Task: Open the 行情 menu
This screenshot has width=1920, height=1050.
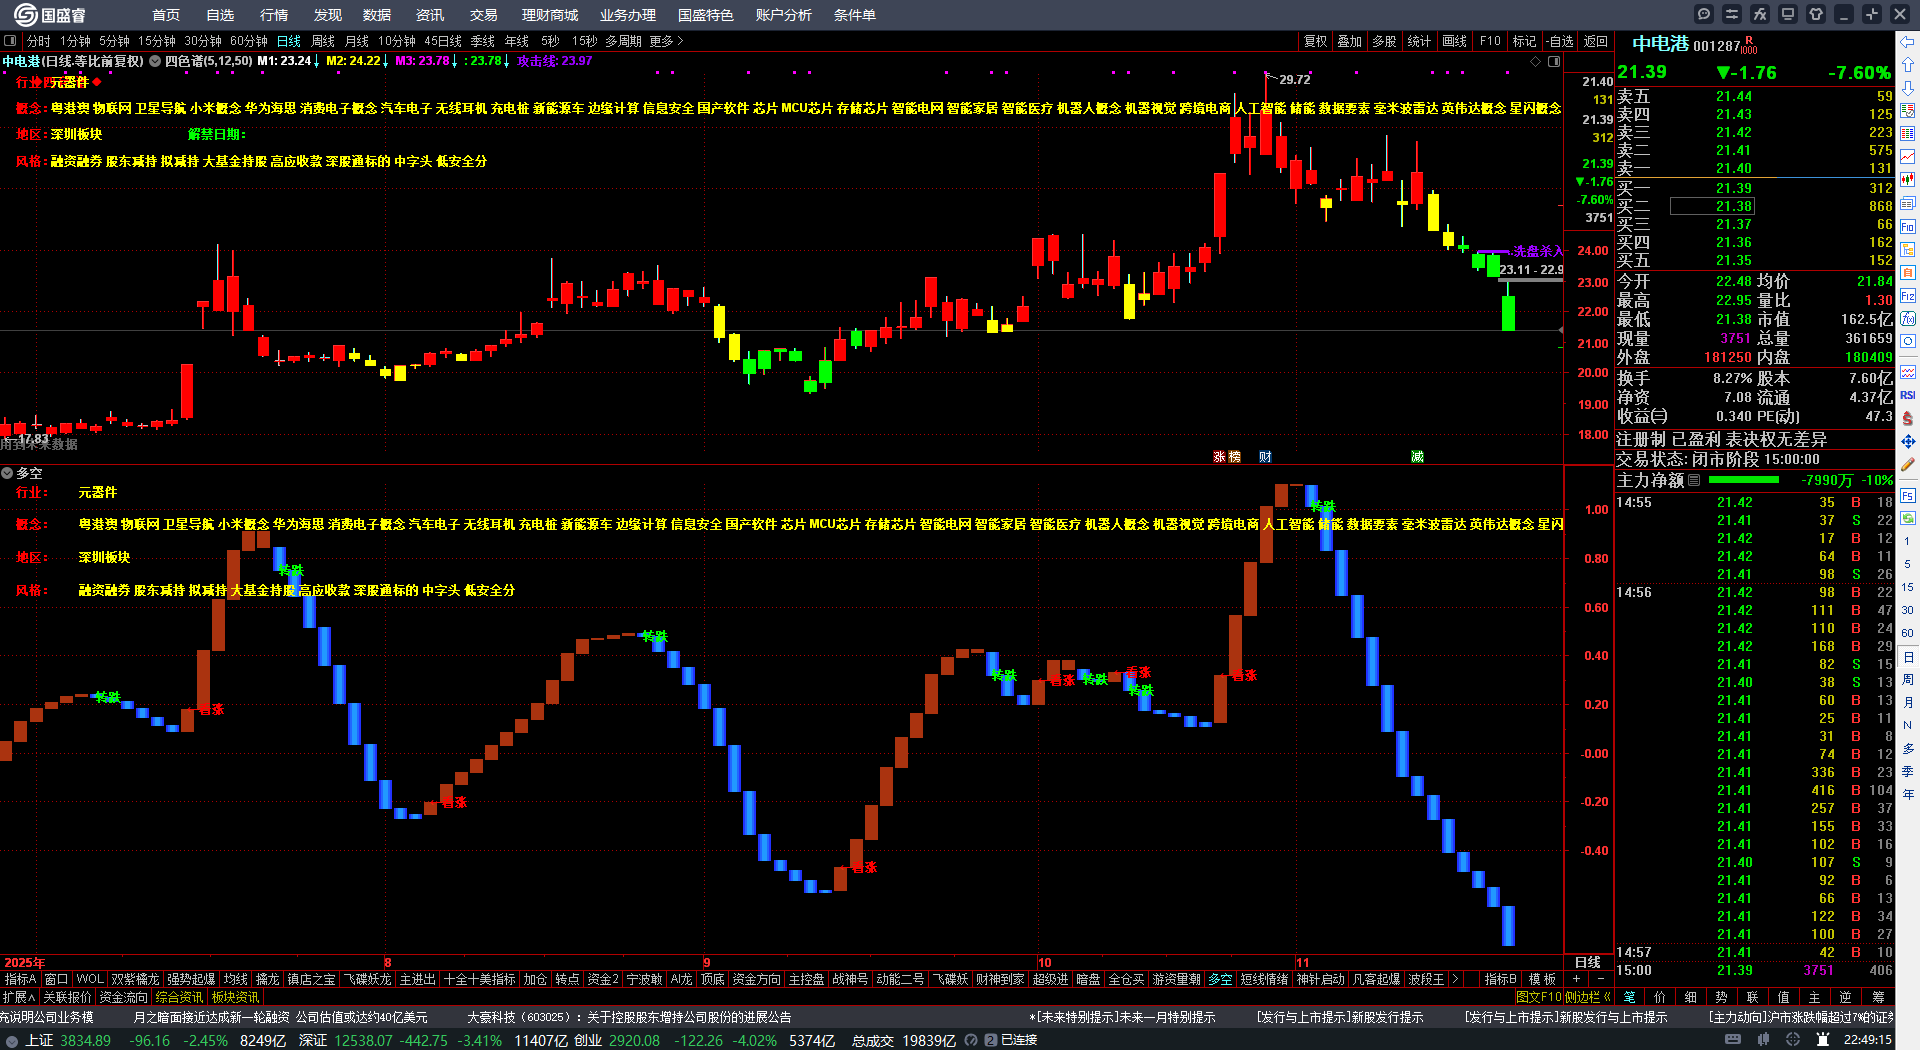Action: [x=274, y=15]
